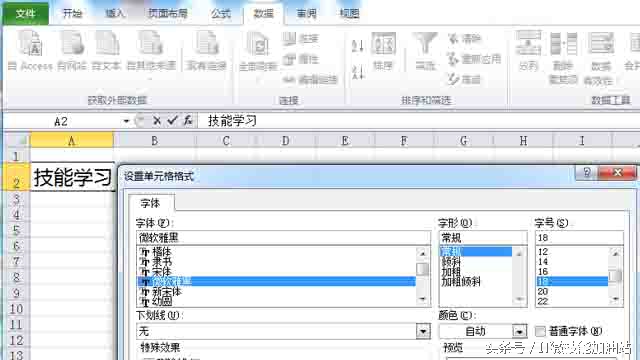
Task: Select 倾斜 (italic) font style
Action: [x=451, y=262]
